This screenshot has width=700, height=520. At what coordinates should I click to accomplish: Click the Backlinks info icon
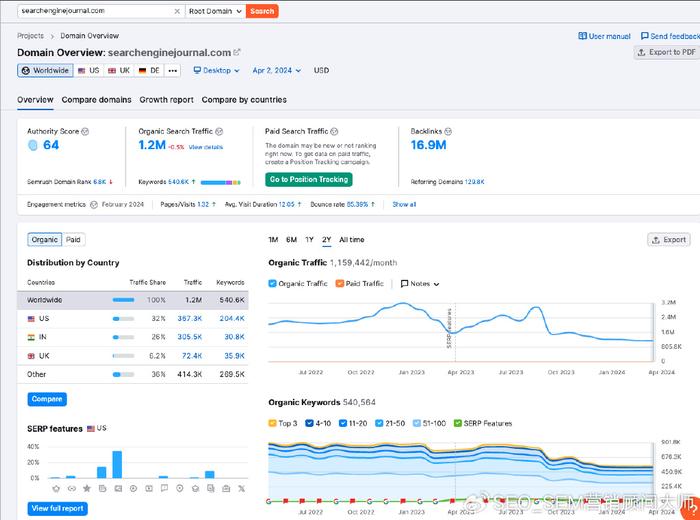click(448, 131)
